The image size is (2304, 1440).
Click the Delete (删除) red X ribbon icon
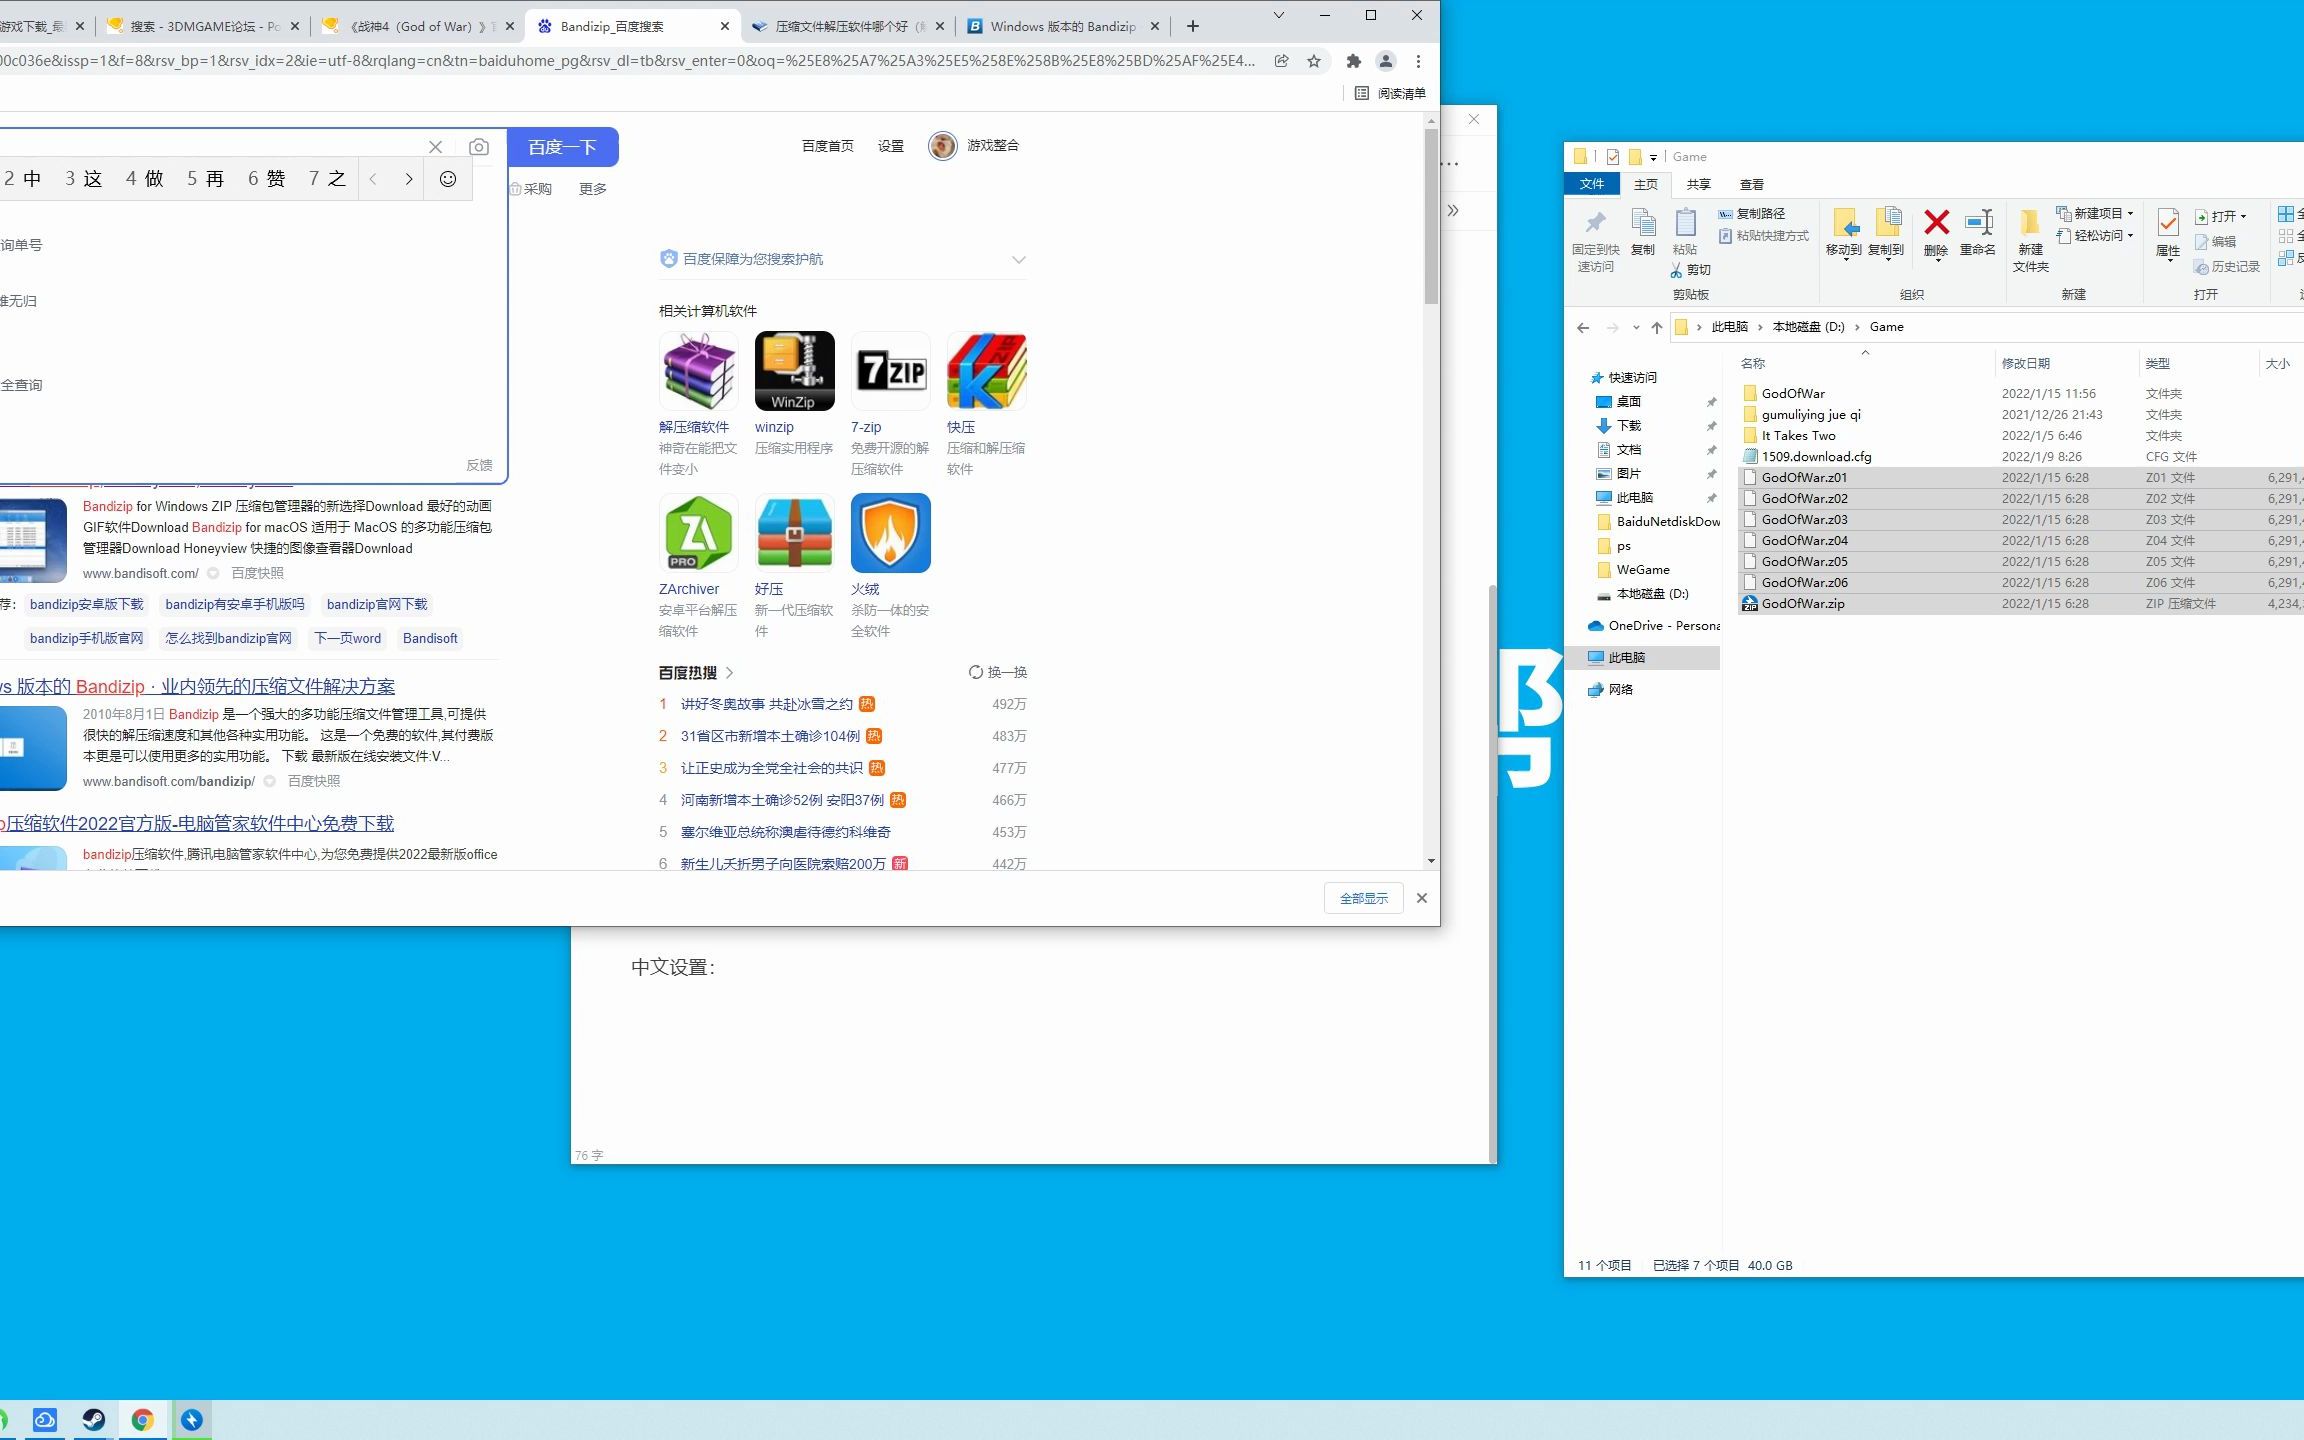(1936, 224)
